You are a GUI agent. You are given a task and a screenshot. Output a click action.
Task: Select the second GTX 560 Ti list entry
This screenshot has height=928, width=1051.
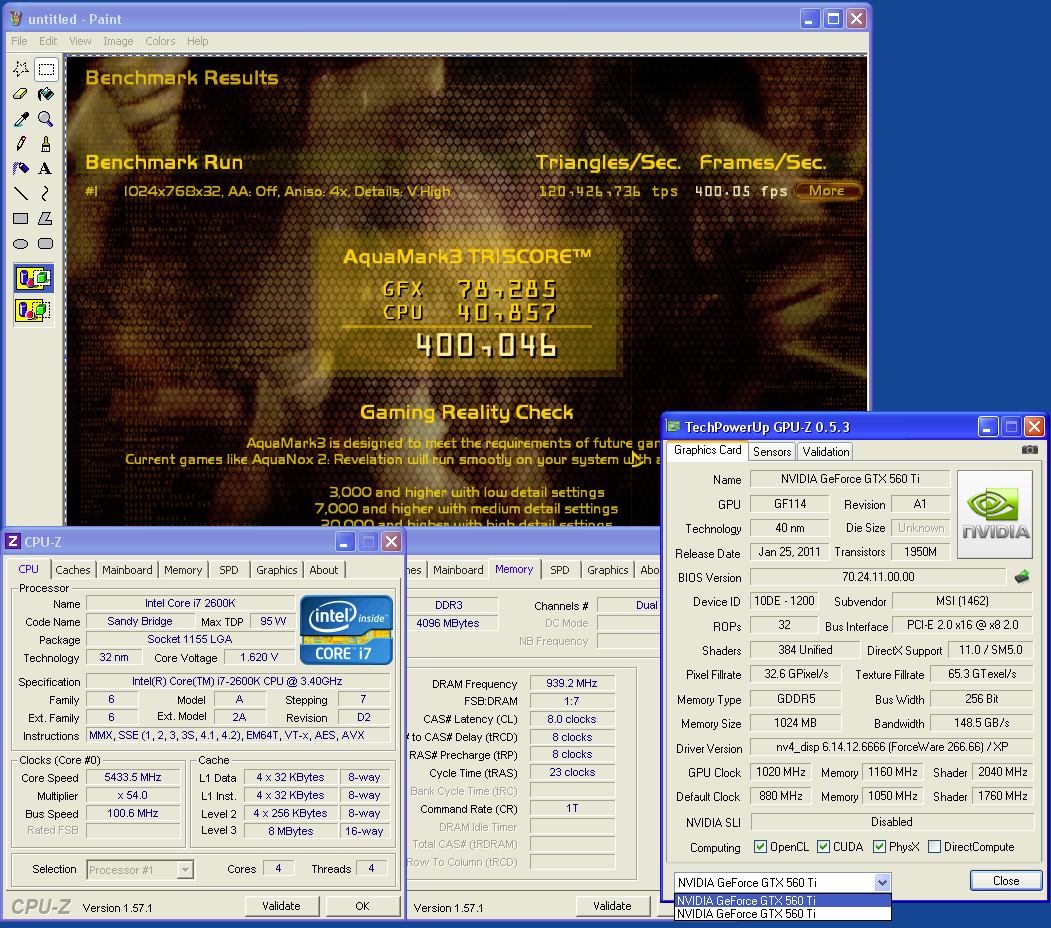[x=783, y=913]
